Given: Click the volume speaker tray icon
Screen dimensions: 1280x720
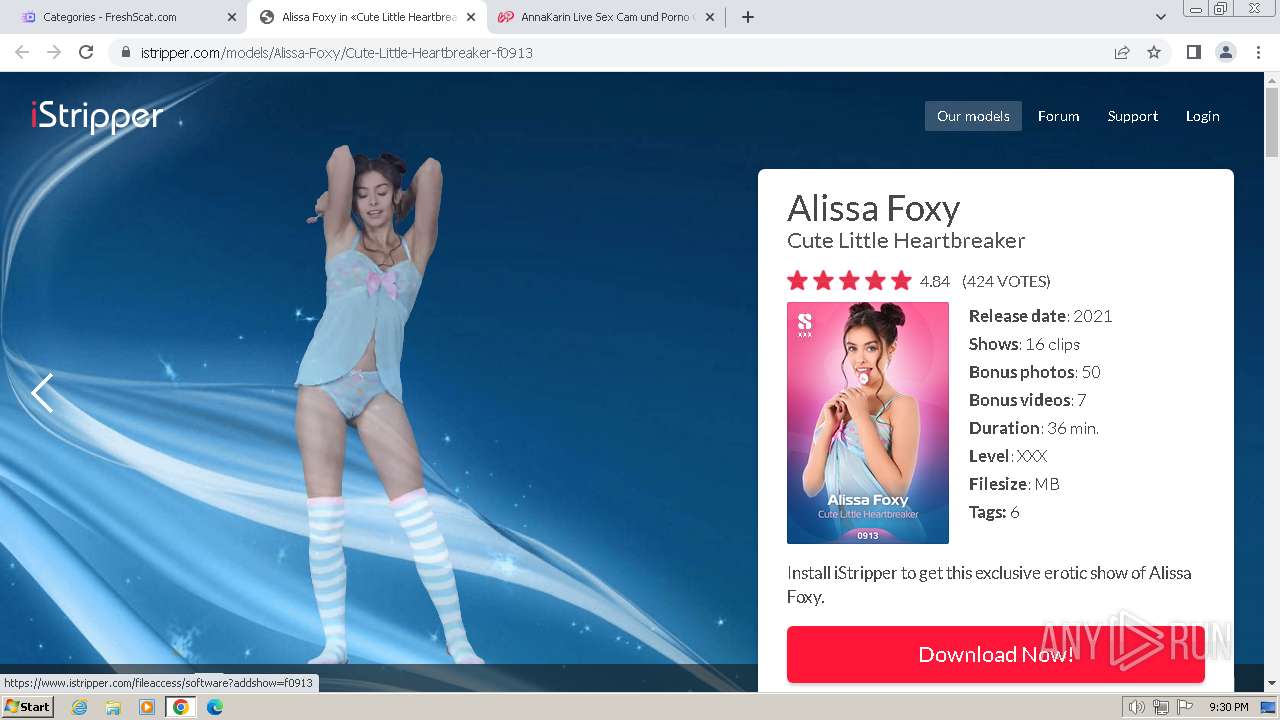Looking at the screenshot, I should tap(1137, 707).
